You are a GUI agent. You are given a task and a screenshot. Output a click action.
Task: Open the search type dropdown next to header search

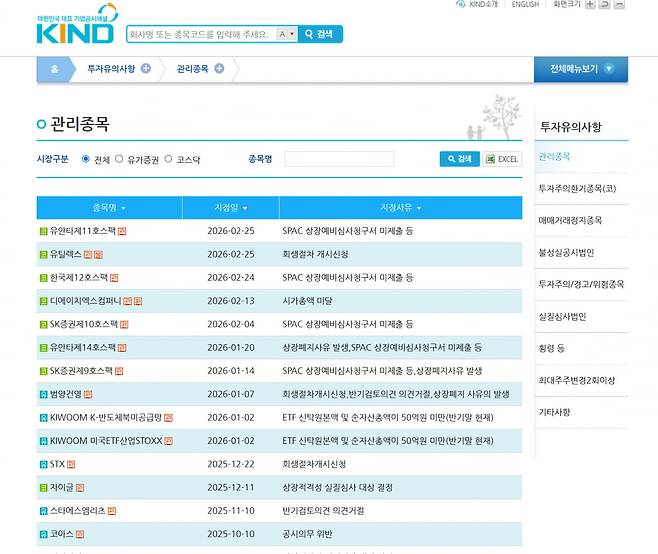tap(287, 34)
